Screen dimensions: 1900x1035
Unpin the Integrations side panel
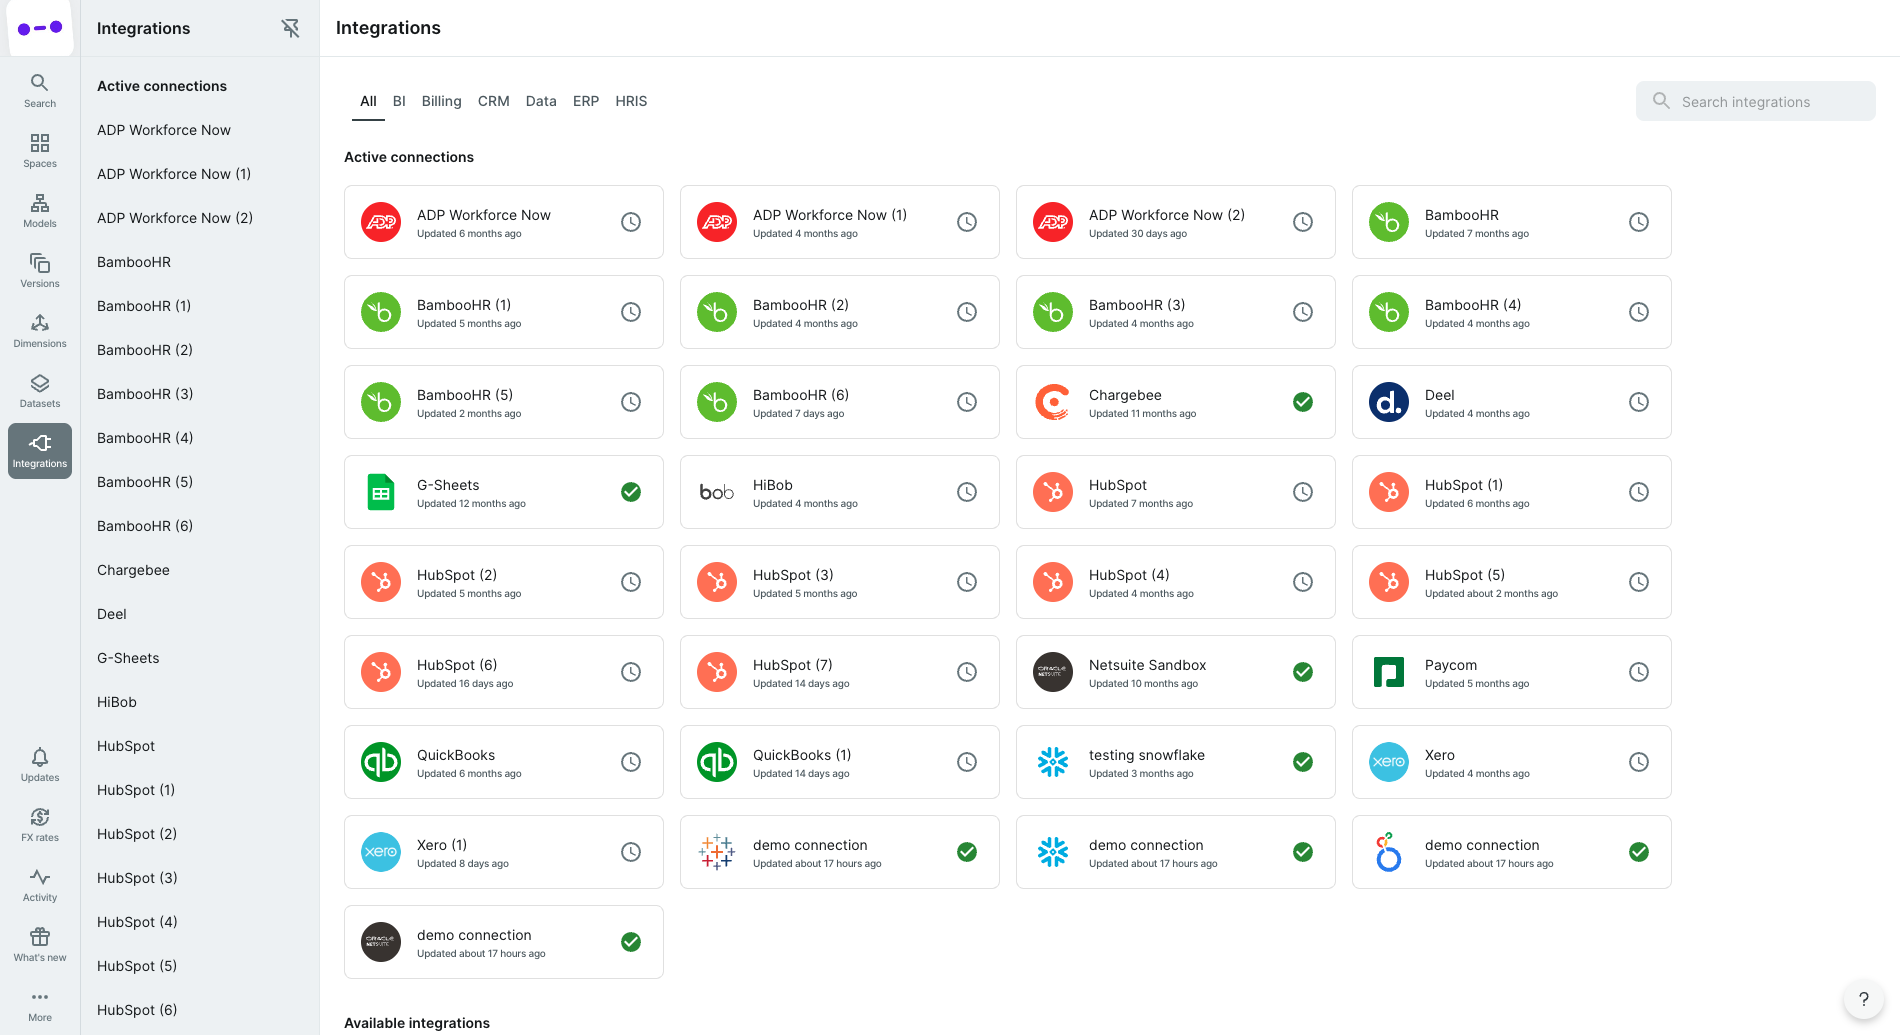(x=290, y=28)
